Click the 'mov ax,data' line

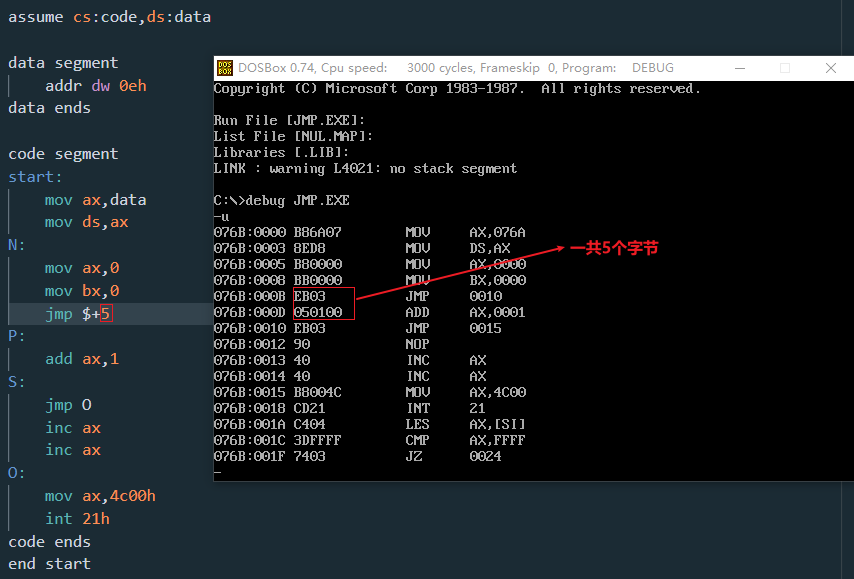tap(95, 200)
